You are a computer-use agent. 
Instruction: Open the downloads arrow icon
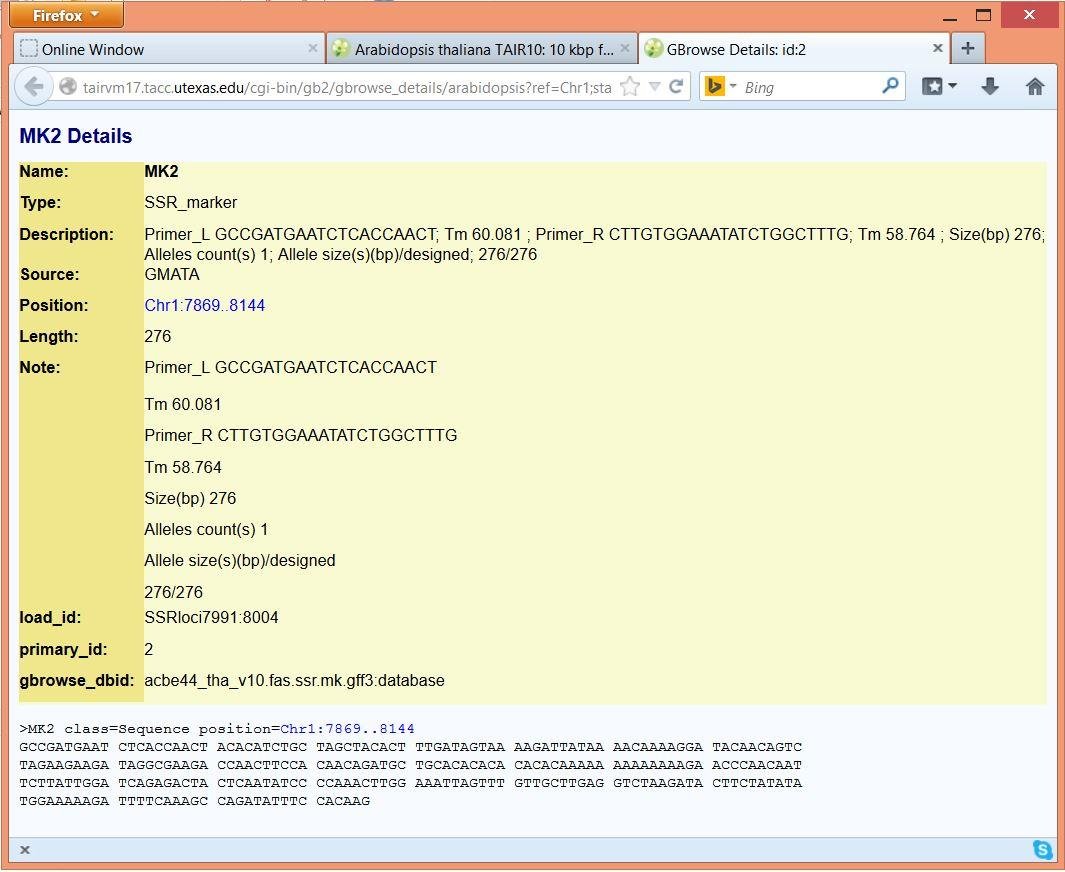click(x=990, y=86)
